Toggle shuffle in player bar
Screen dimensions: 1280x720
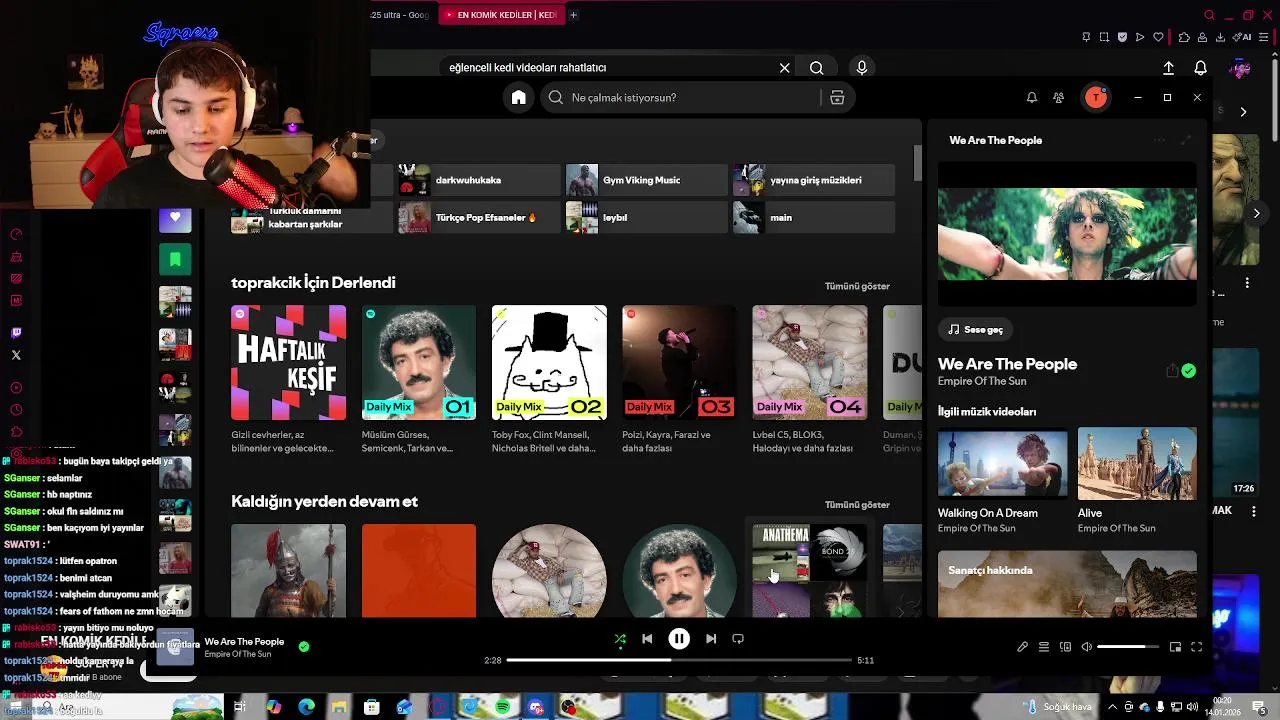click(x=620, y=639)
